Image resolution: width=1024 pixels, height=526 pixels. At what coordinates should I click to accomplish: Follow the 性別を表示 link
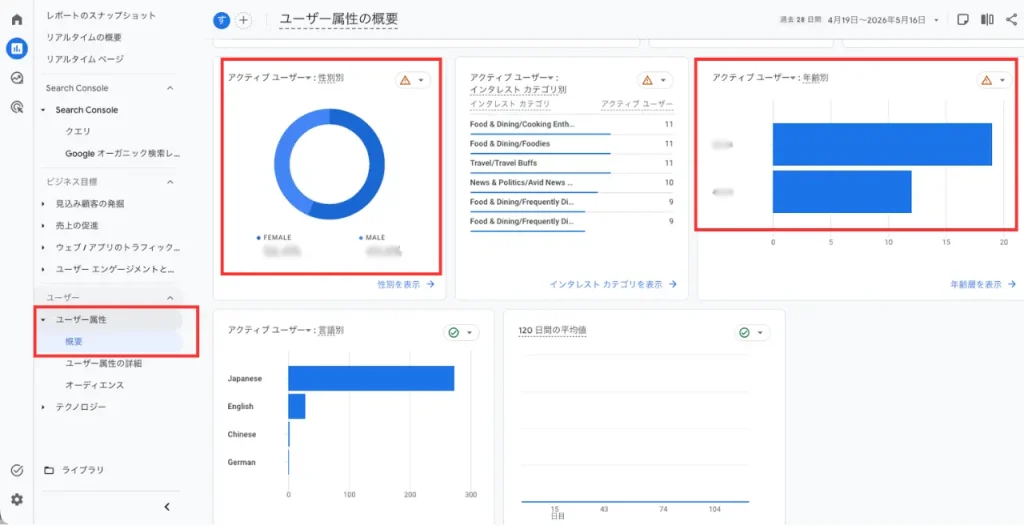(406, 284)
